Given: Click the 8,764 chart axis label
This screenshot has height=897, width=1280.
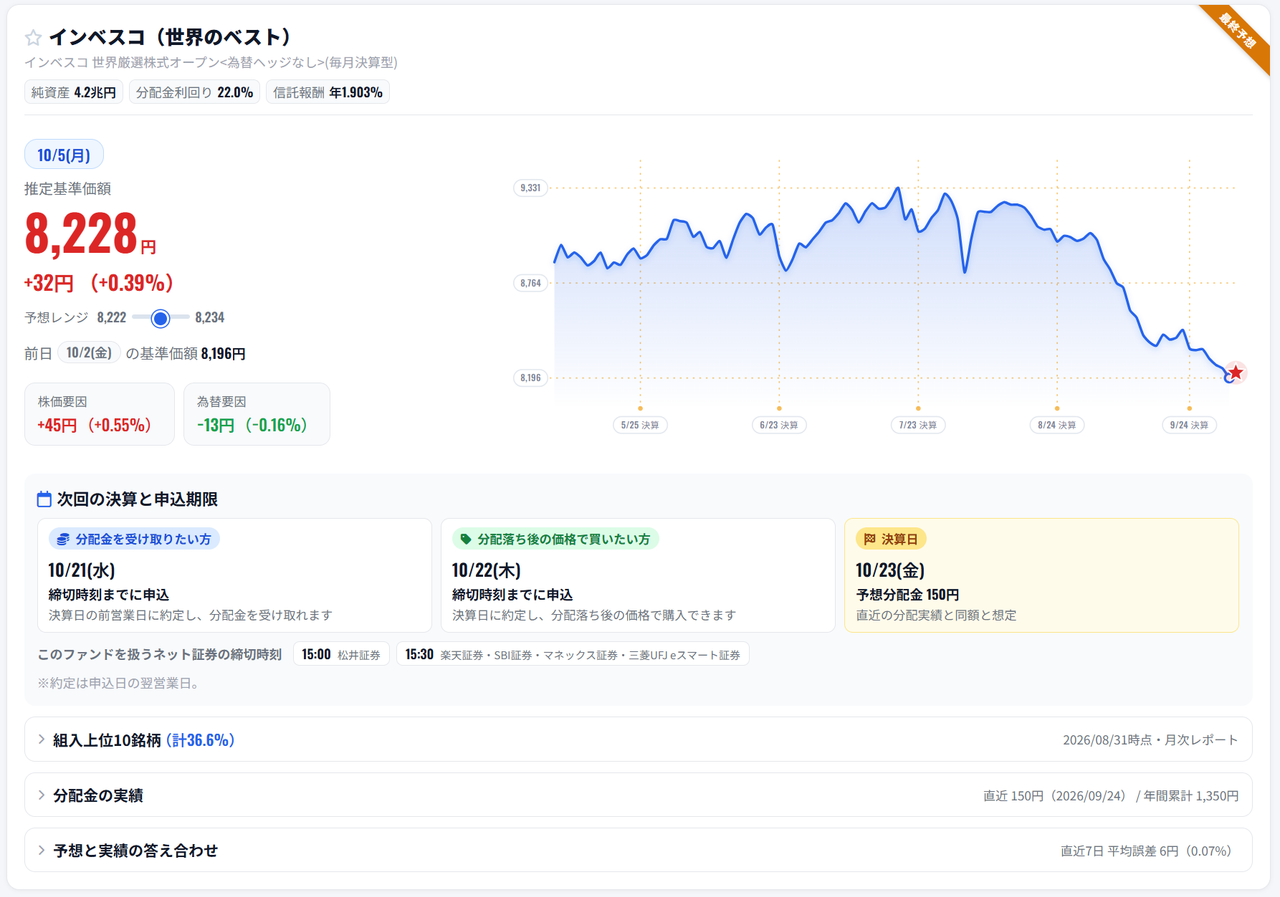Looking at the screenshot, I should pos(531,283).
